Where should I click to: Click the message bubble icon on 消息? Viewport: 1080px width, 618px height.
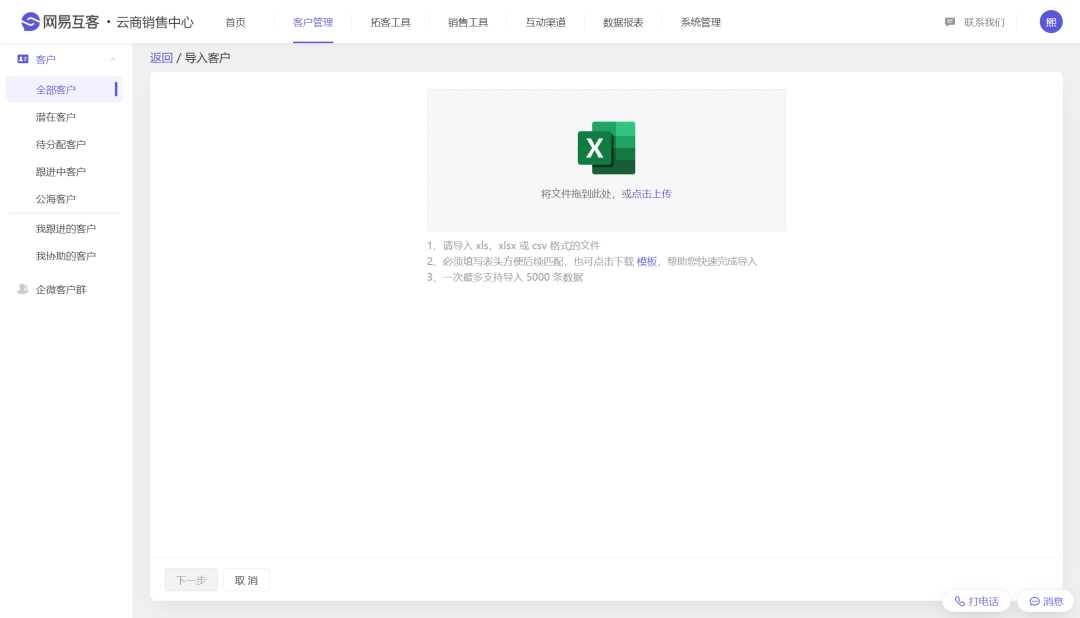pyautogui.click(x=1035, y=601)
